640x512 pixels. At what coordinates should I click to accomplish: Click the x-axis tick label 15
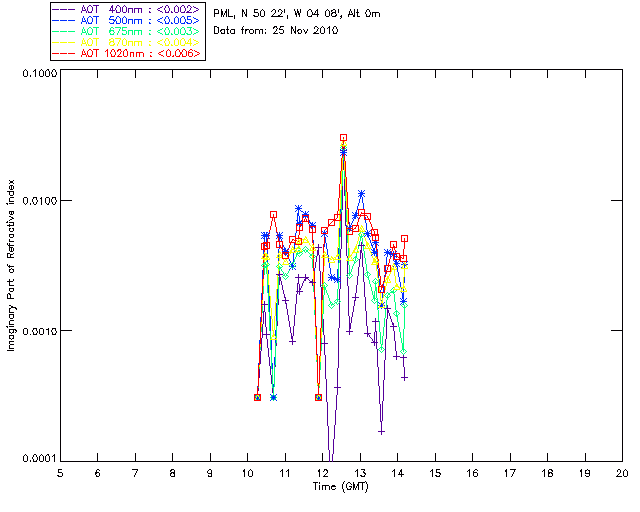[435, 474]
